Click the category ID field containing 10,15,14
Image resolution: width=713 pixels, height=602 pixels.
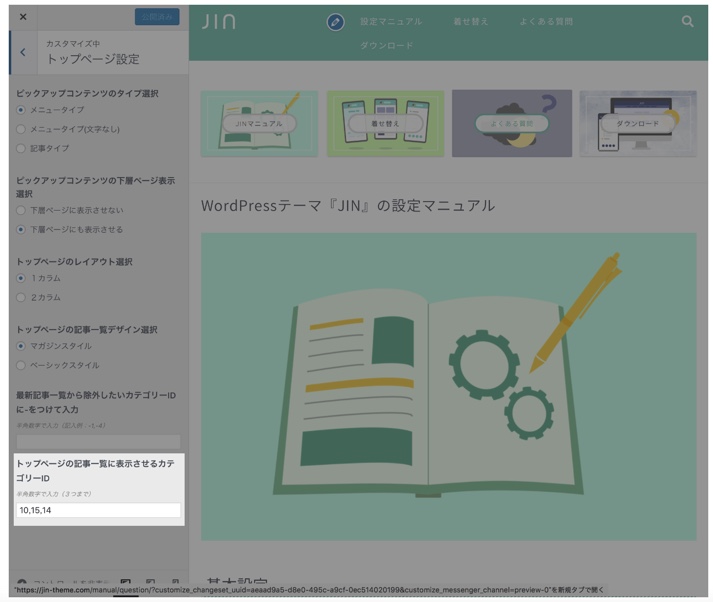coord(98,510)
